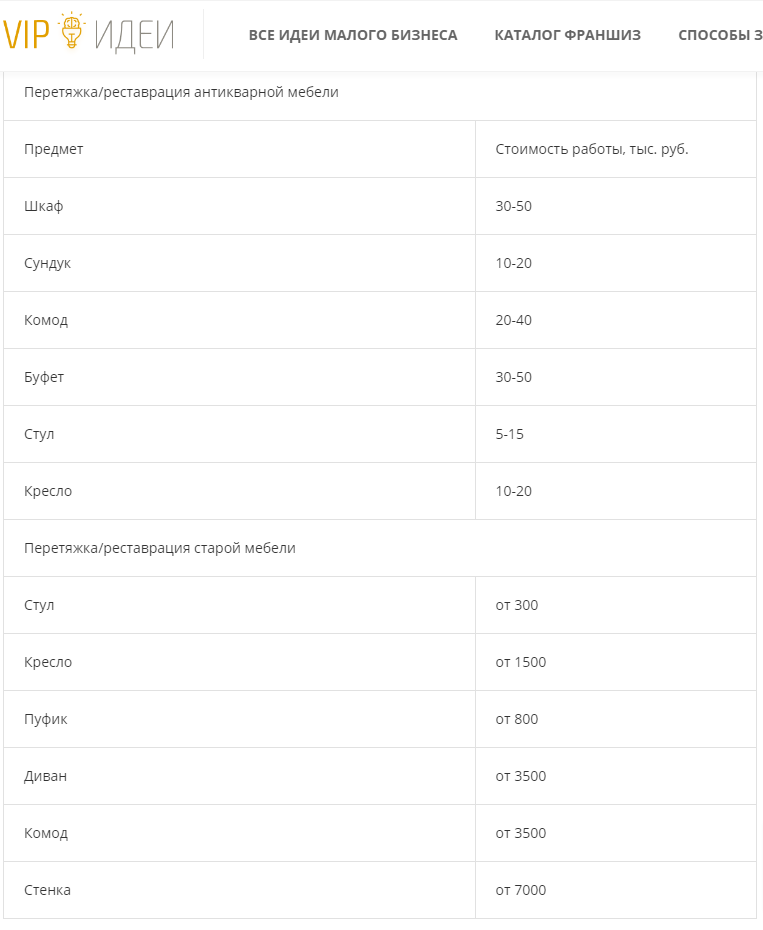Select the Сундук row label
The height and width of the screenshot is (930, 763).
(x=48, y=263)
